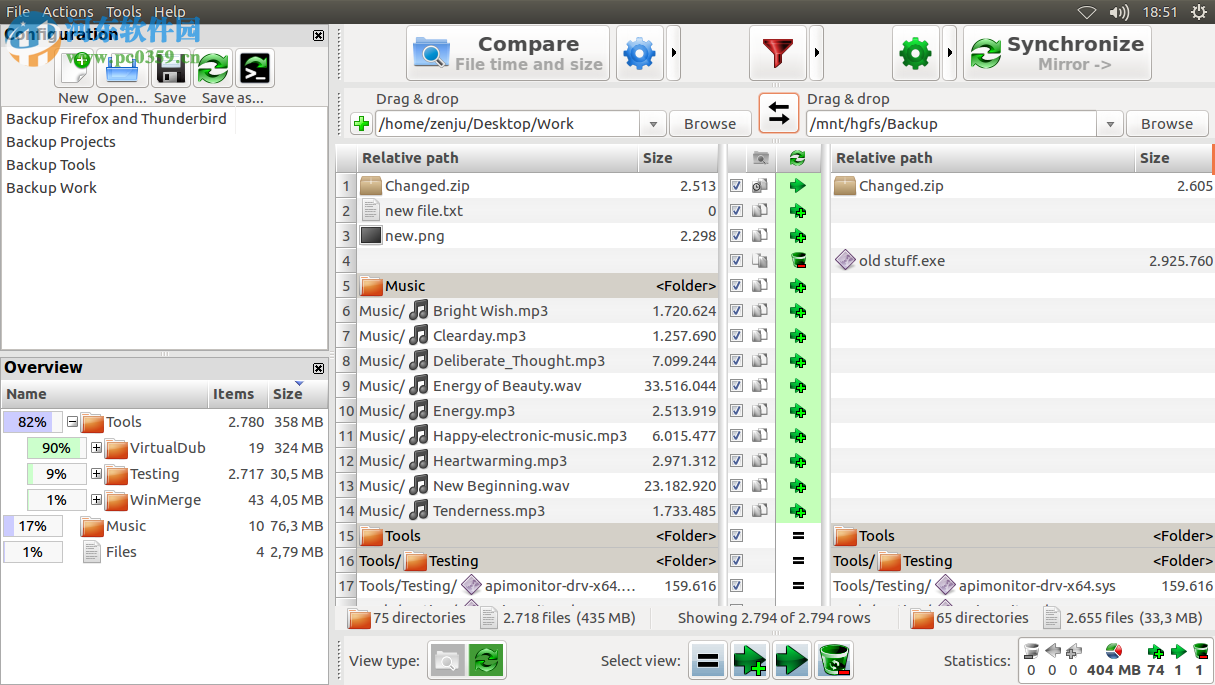Add an alternate folder pair with green plus

[x=360, y=123]
